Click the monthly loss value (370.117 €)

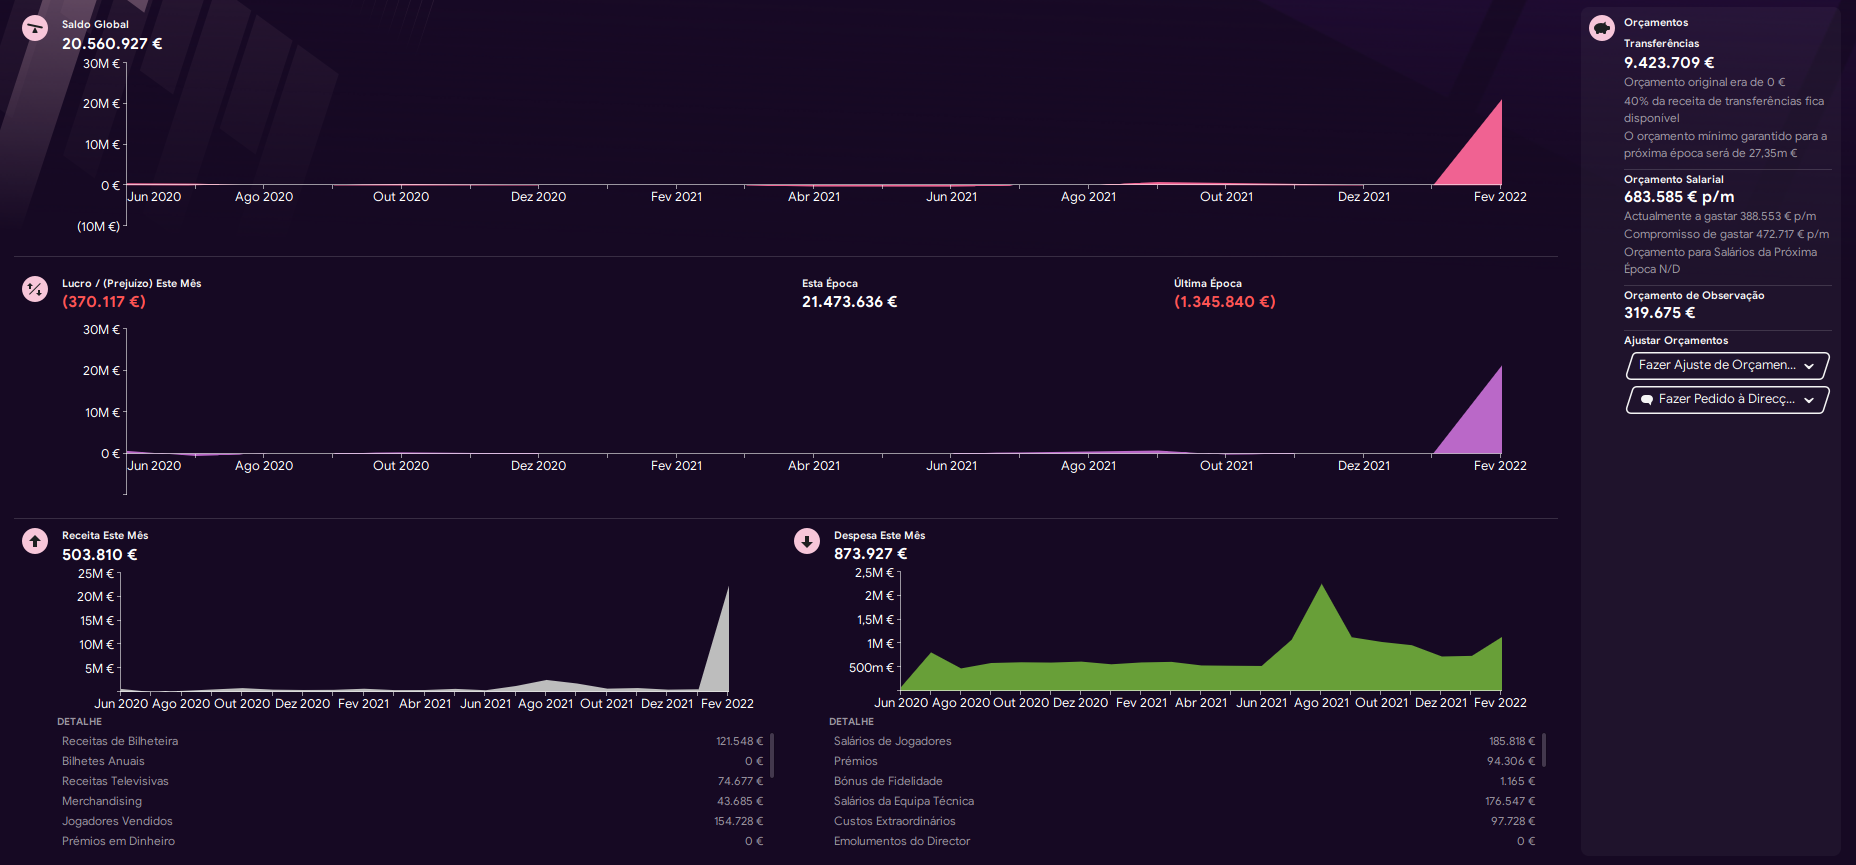point(104,302)
